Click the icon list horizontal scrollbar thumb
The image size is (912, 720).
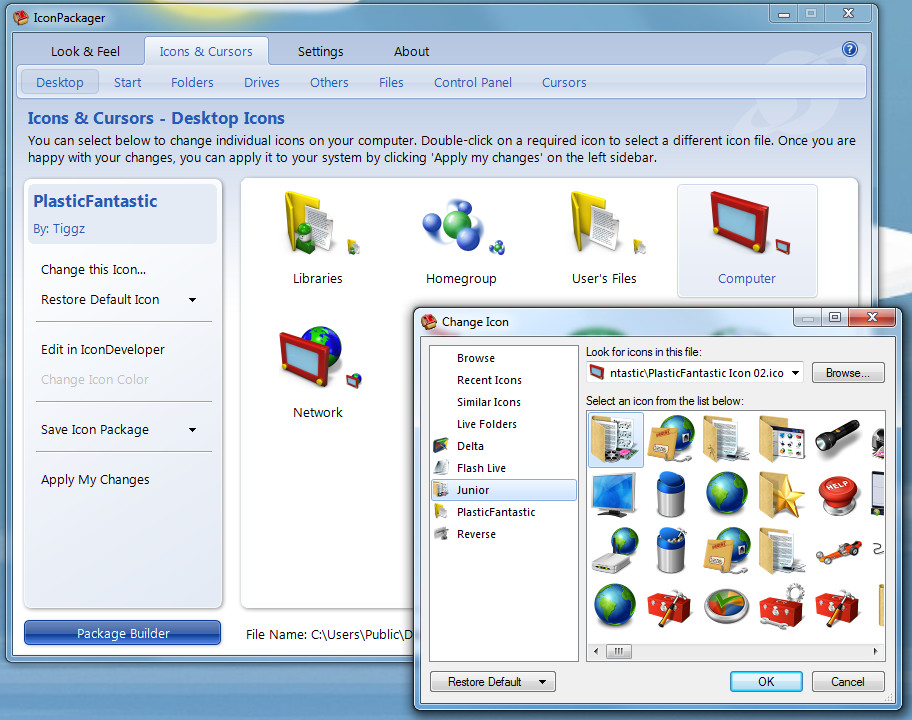[618, 651]
